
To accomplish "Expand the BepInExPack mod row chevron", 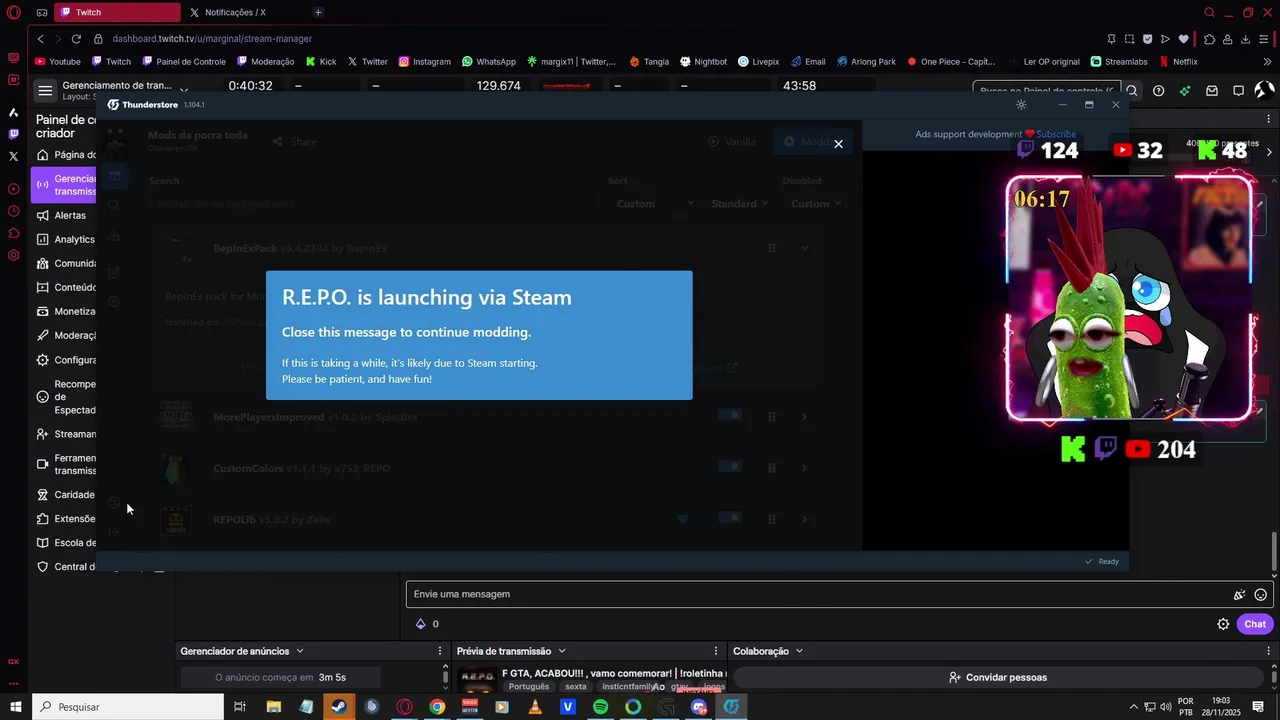I will point(804,248).
